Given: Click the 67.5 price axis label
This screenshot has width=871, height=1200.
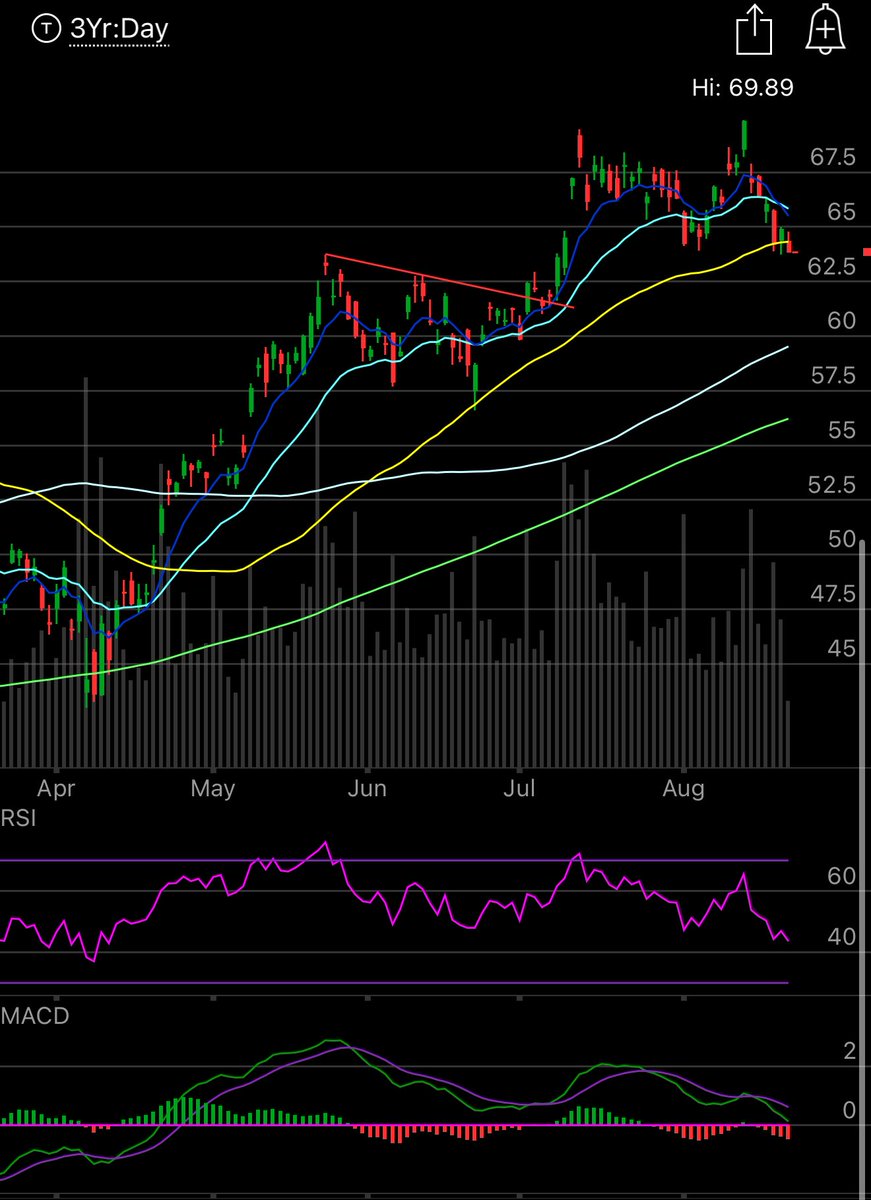Looking at the screenshot, I should click(x=832, y=157).
